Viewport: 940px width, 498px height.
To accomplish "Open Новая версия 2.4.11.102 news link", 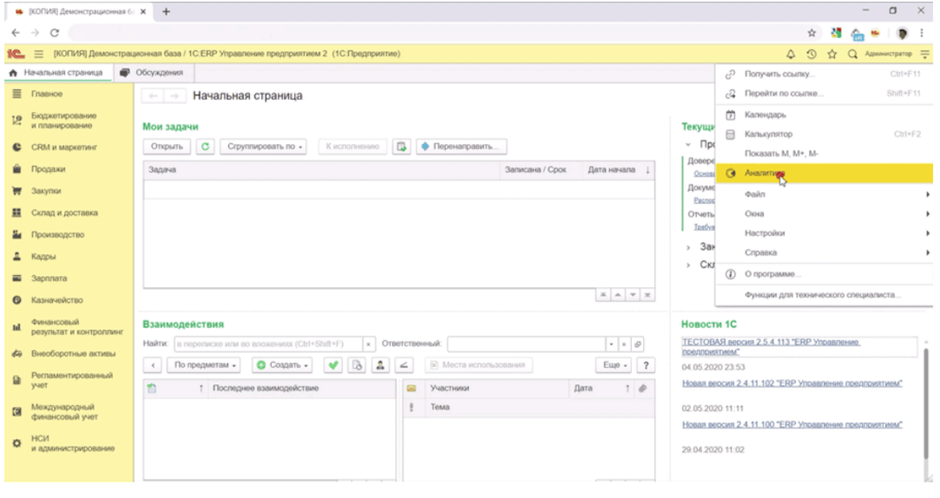I will click(x=792, y=383).
